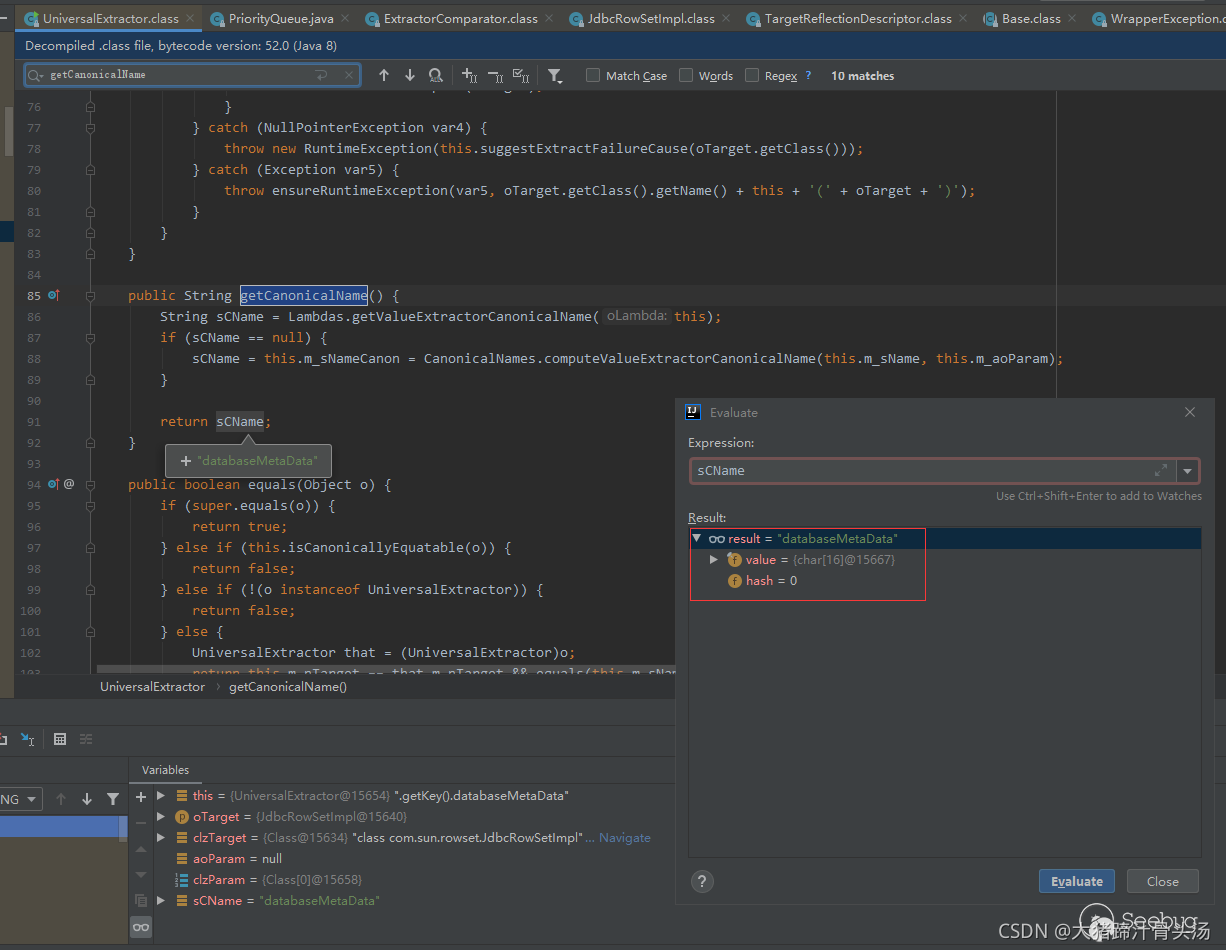Expand the 'value' char array node
The width and height of the screenshot is (1226, 950).
[713, 560]
